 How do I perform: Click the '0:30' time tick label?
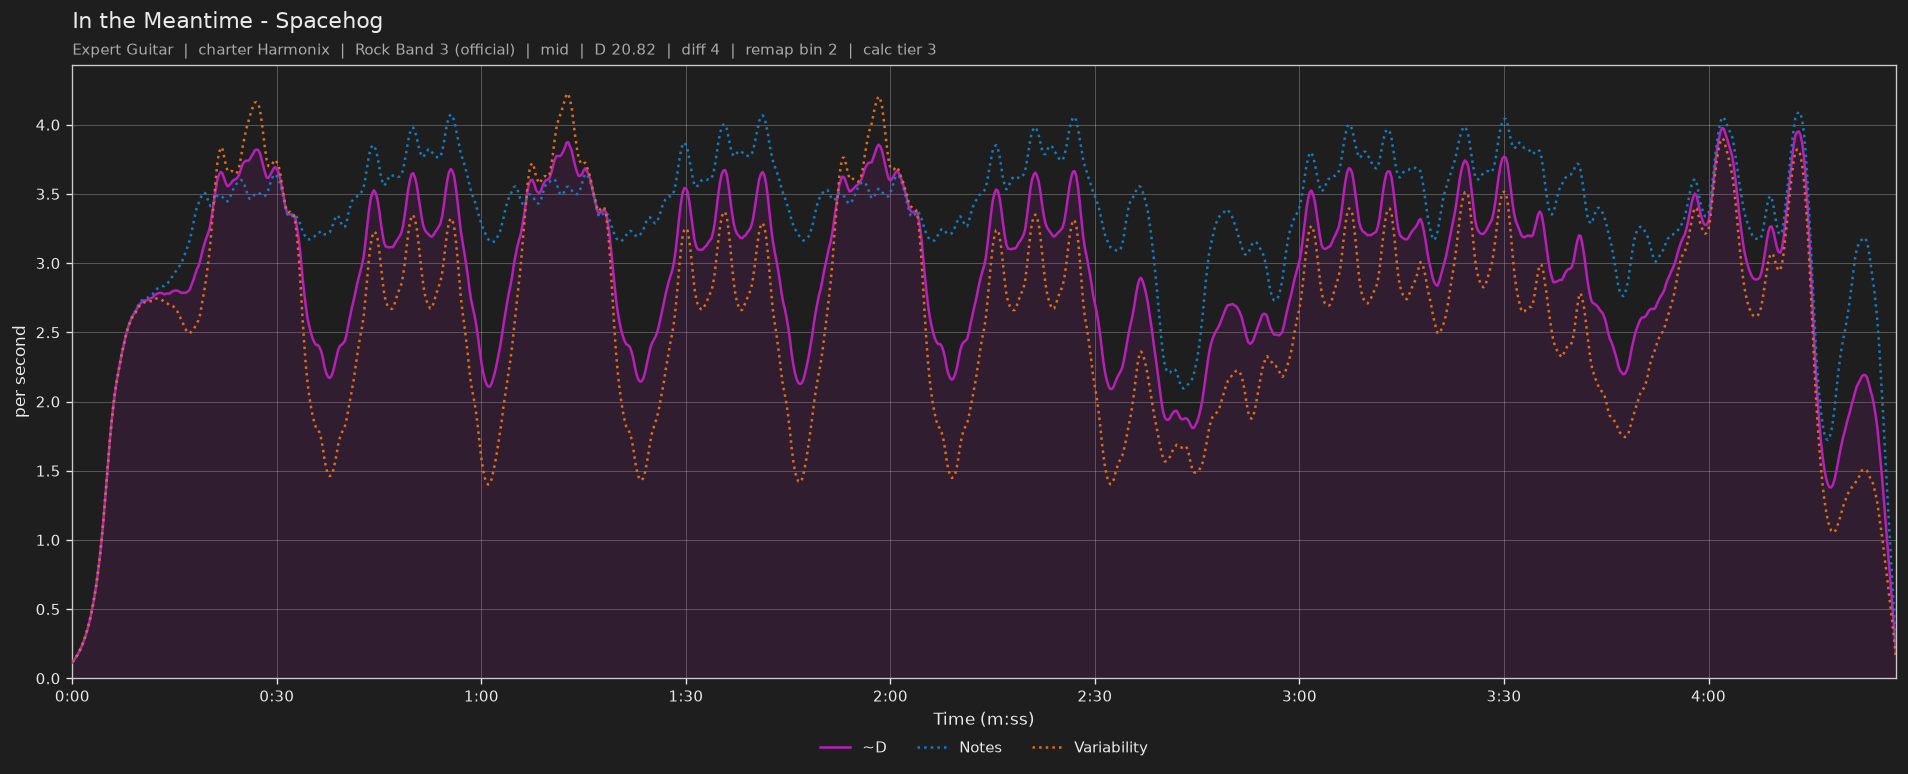click(277, 697)
